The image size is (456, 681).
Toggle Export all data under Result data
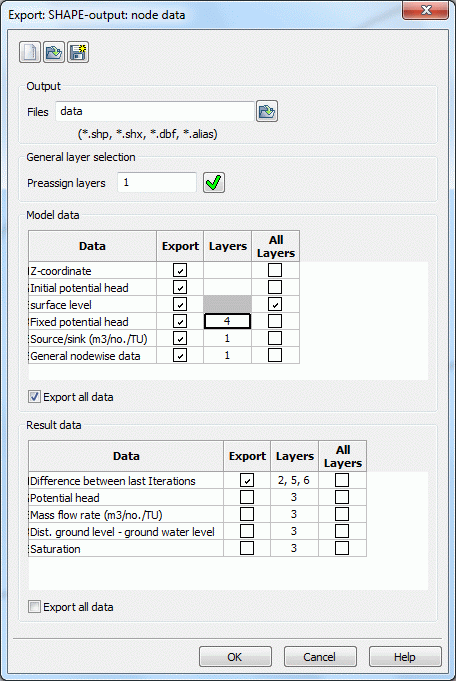click(x=34, y=606)
